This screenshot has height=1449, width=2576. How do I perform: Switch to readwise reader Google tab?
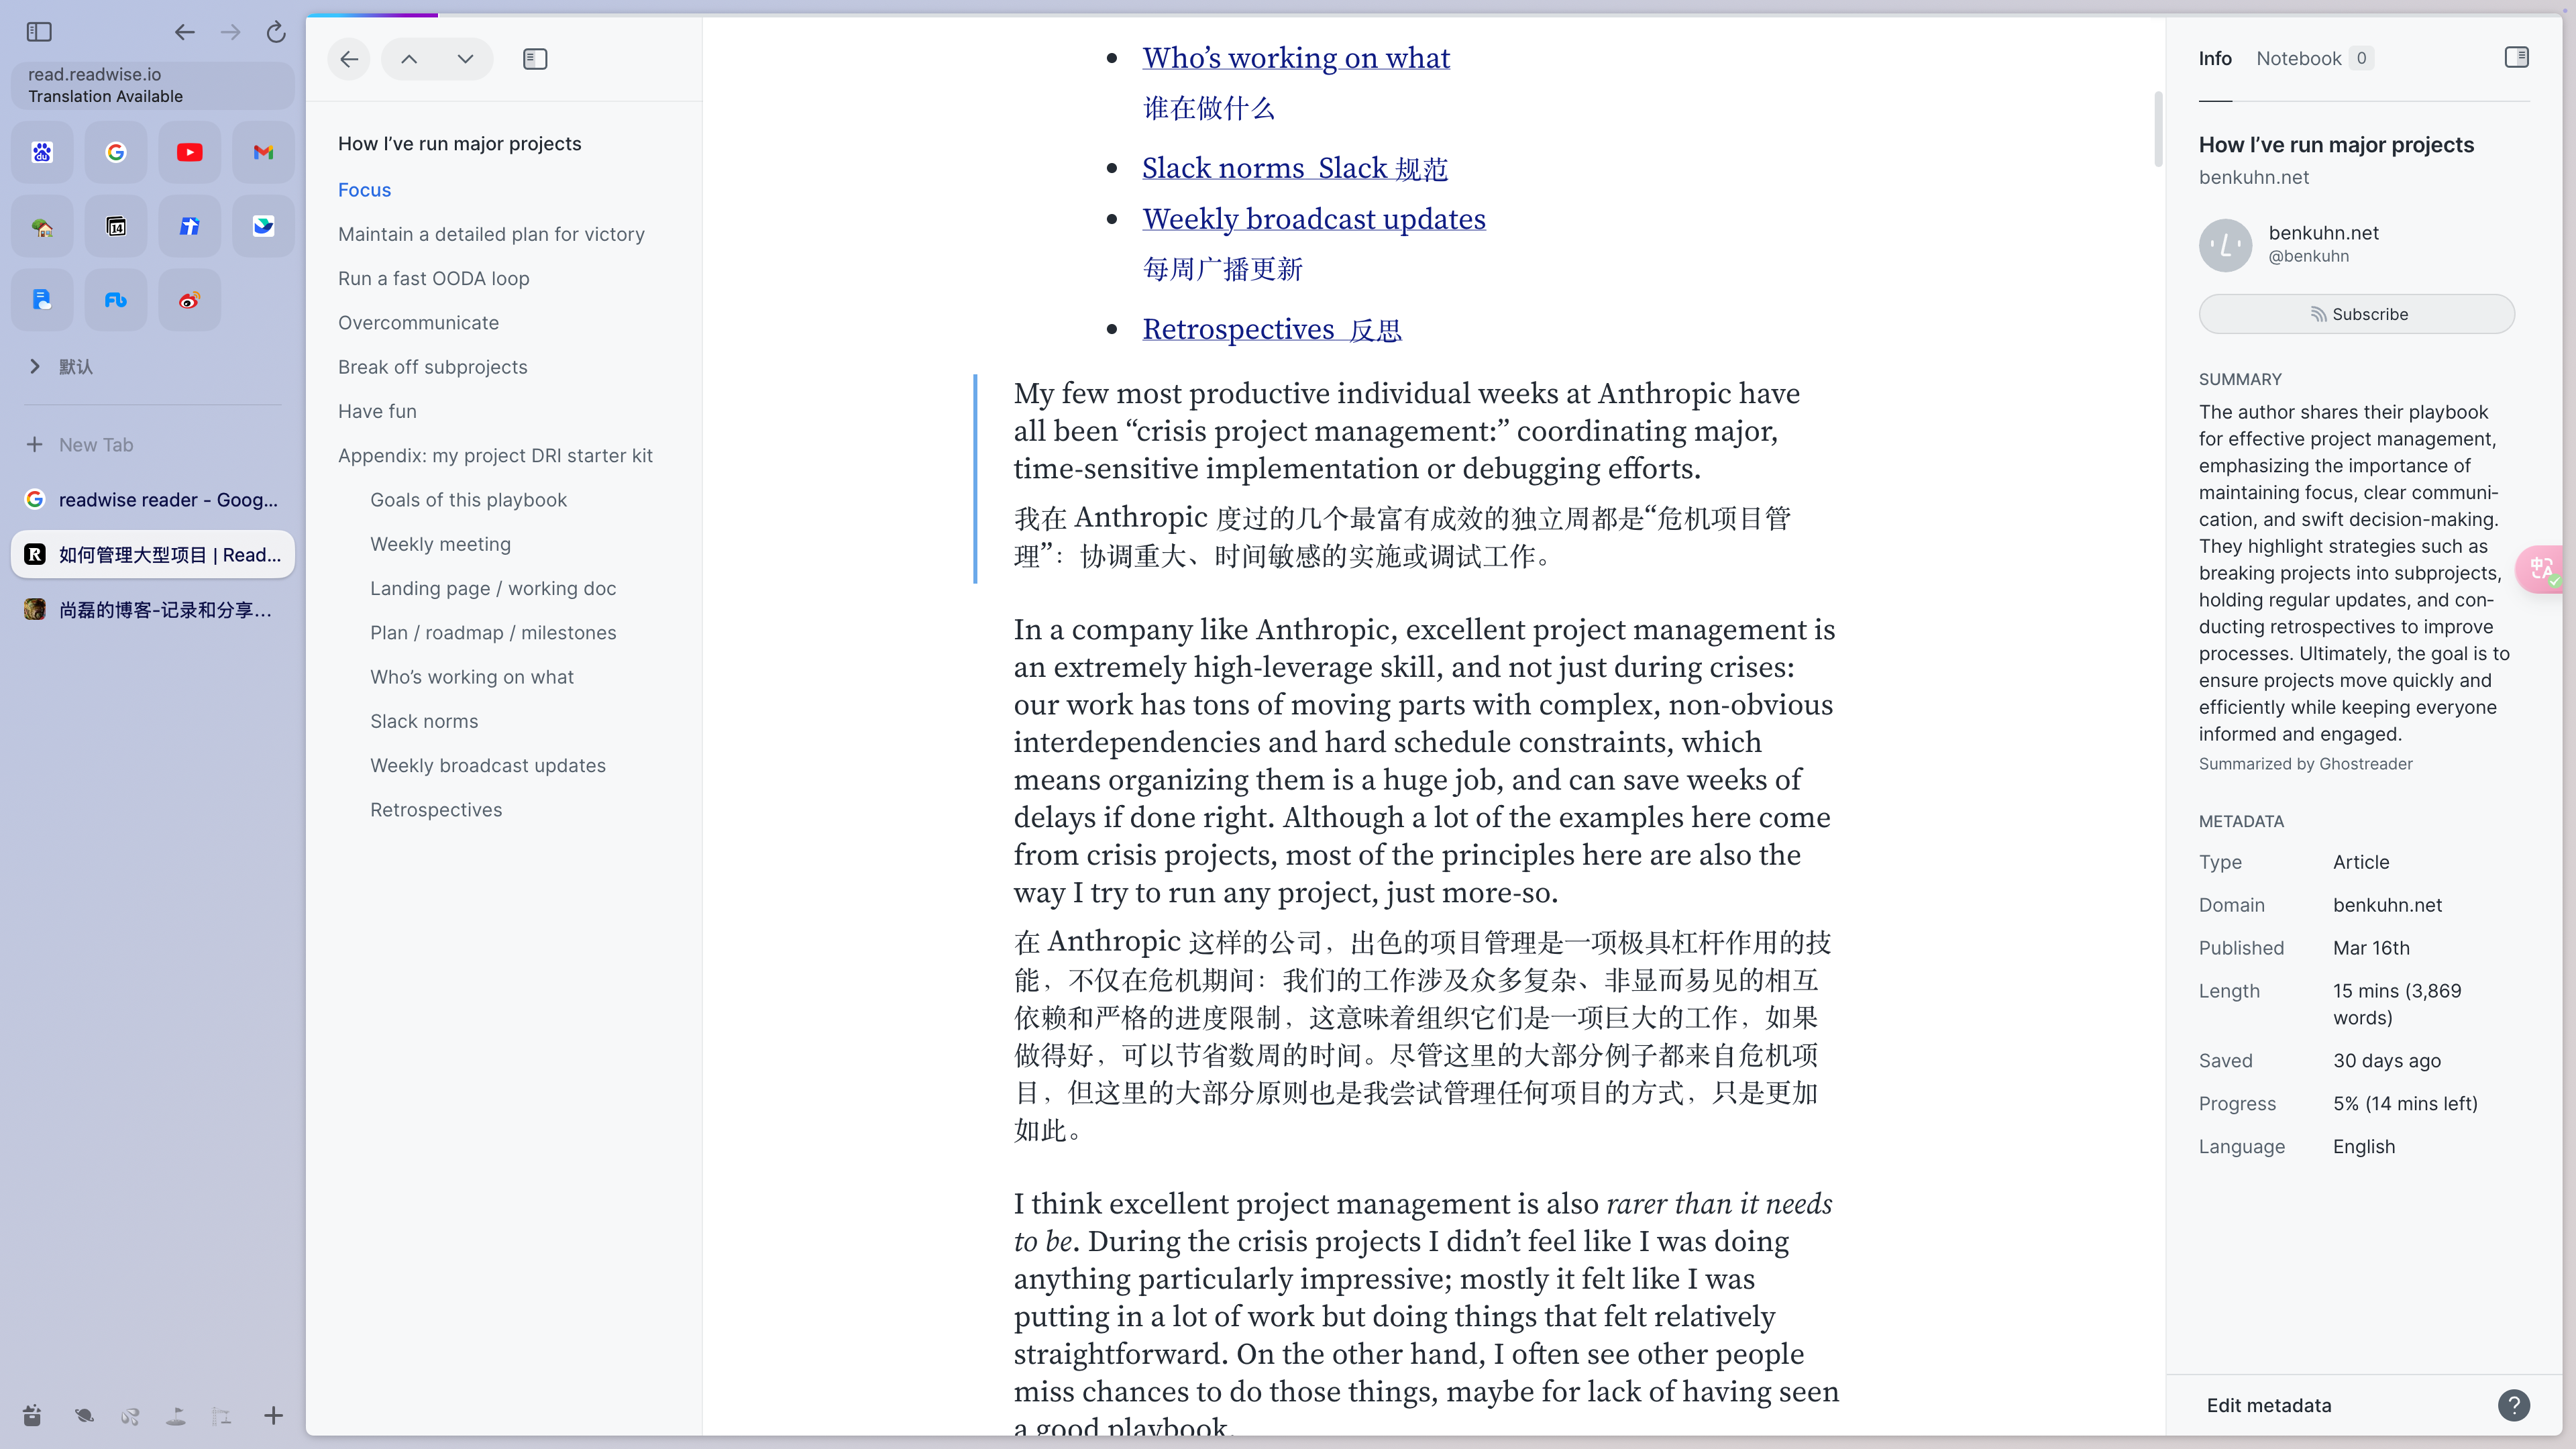(x=153, y=499)
